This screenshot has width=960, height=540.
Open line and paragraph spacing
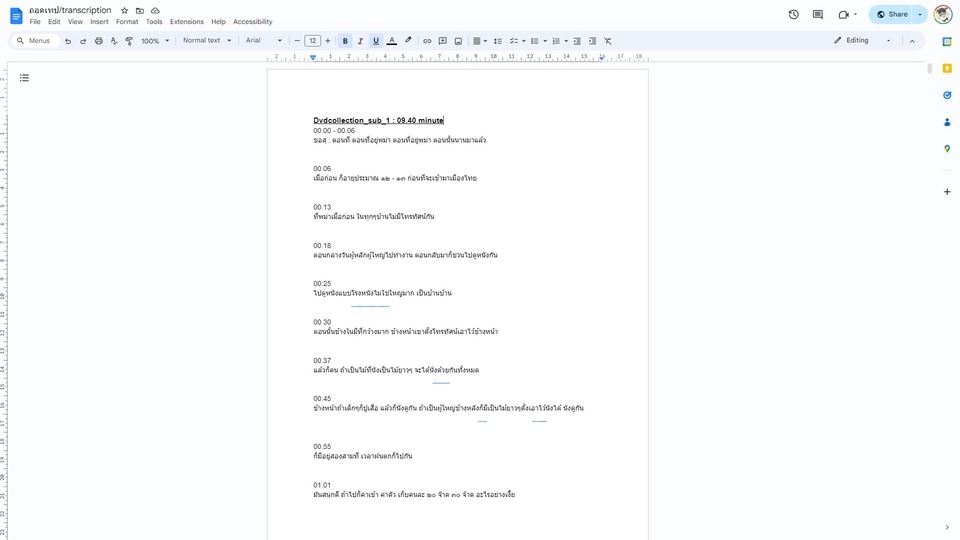click(498, 41)
